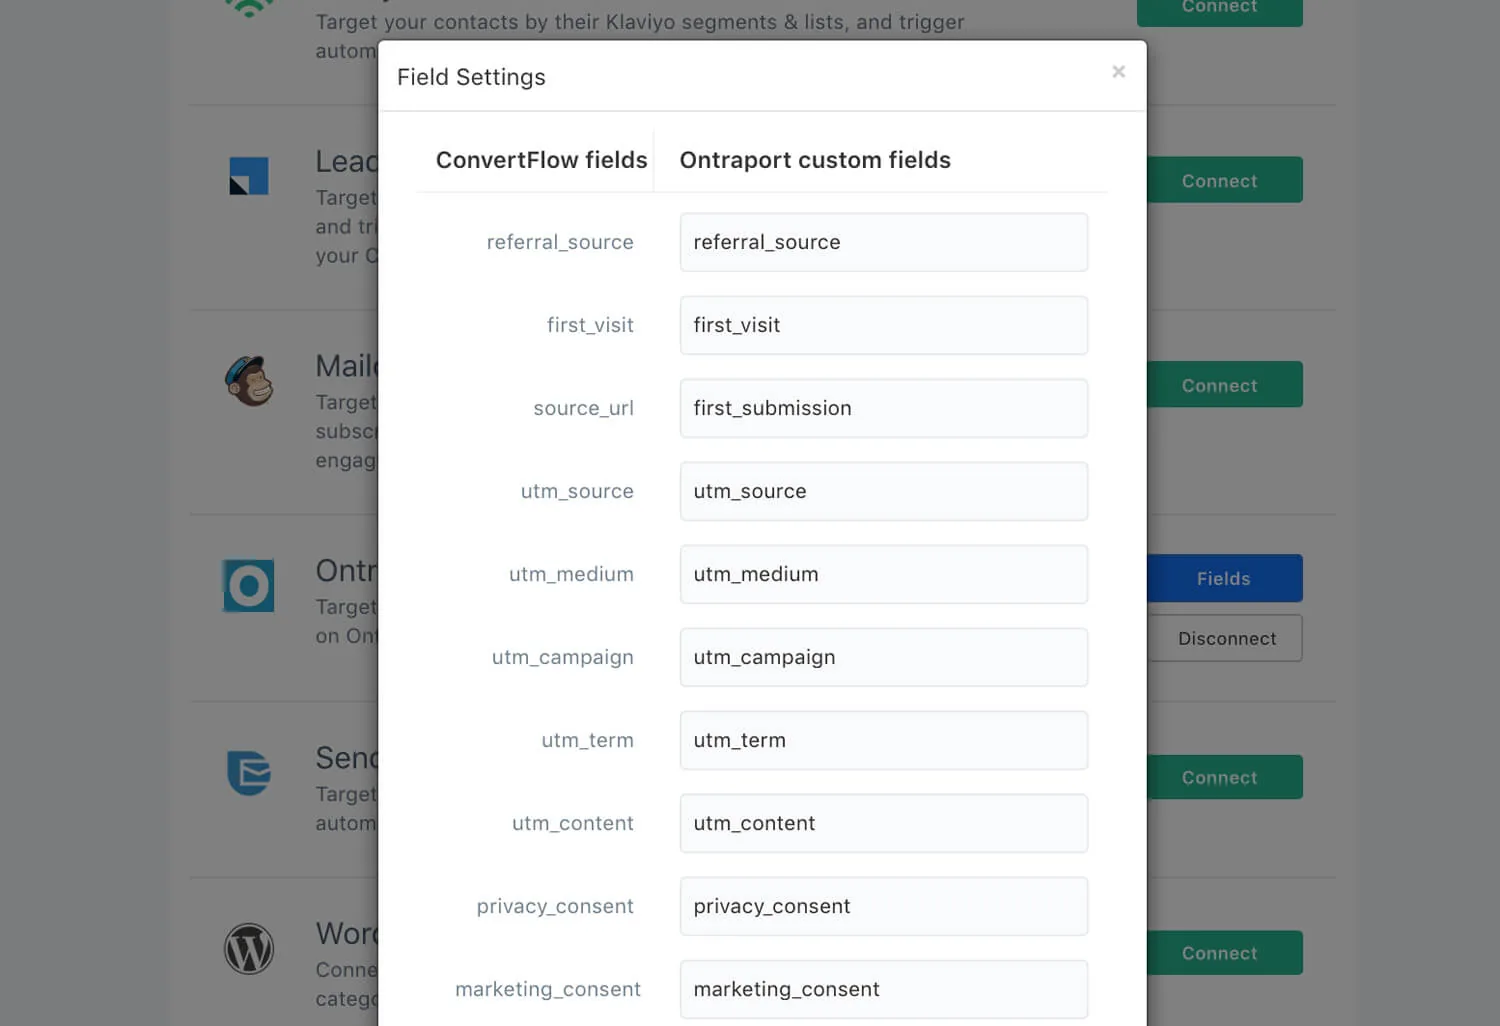The image size is (1500, 1026).
Task: Connect the SendLane integration
Action: click(1224, 777)
